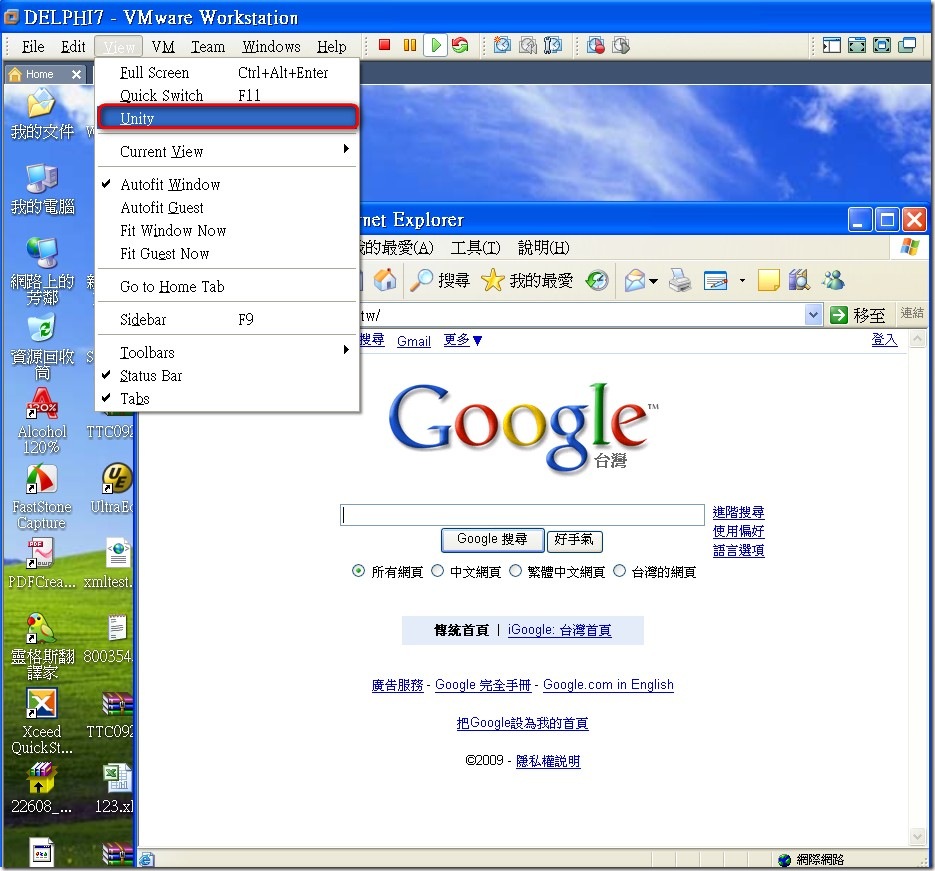Screen dimensions: 935x871
Task: Click the IE scrollbar down arrow
Action: [x=917, y=836]
